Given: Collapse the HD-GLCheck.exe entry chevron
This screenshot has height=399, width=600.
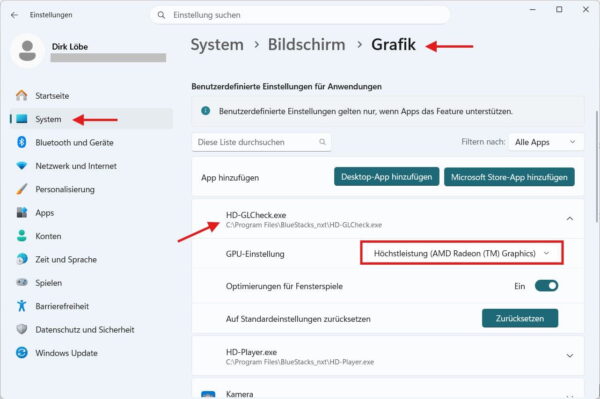Looking at the screenshot, I should click(569, 219).
